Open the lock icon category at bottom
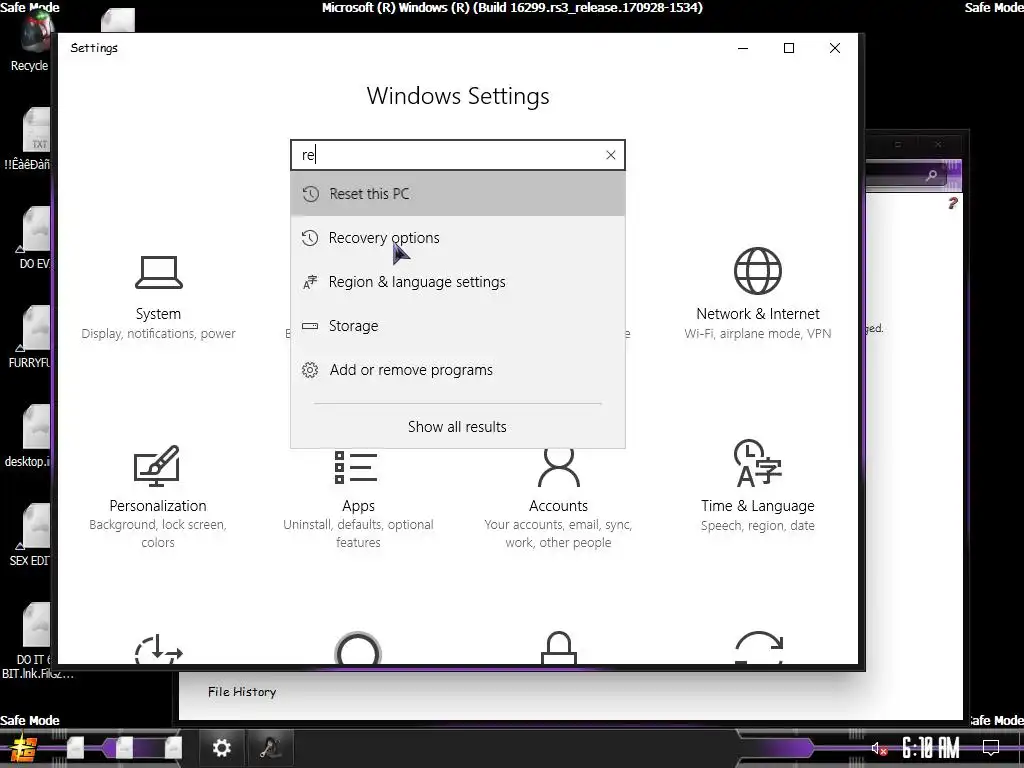Viewport: 1024px width, 768px height. click(558, 647)
